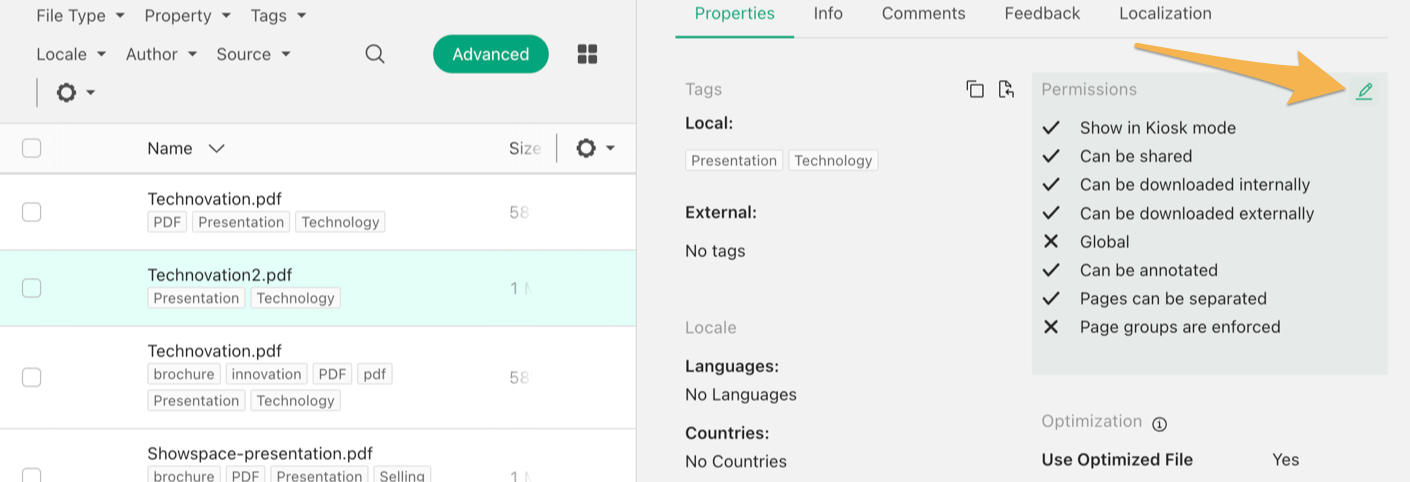Screen dimensions: 1410x482
Task: Open the Comments tab
Action: point(924,14)
